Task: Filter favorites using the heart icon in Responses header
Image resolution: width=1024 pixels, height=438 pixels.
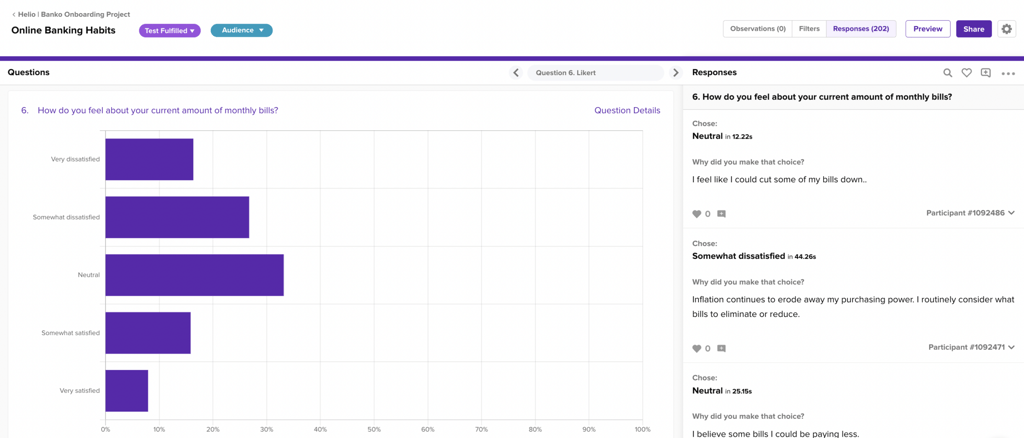Action: tap(966, 73)
